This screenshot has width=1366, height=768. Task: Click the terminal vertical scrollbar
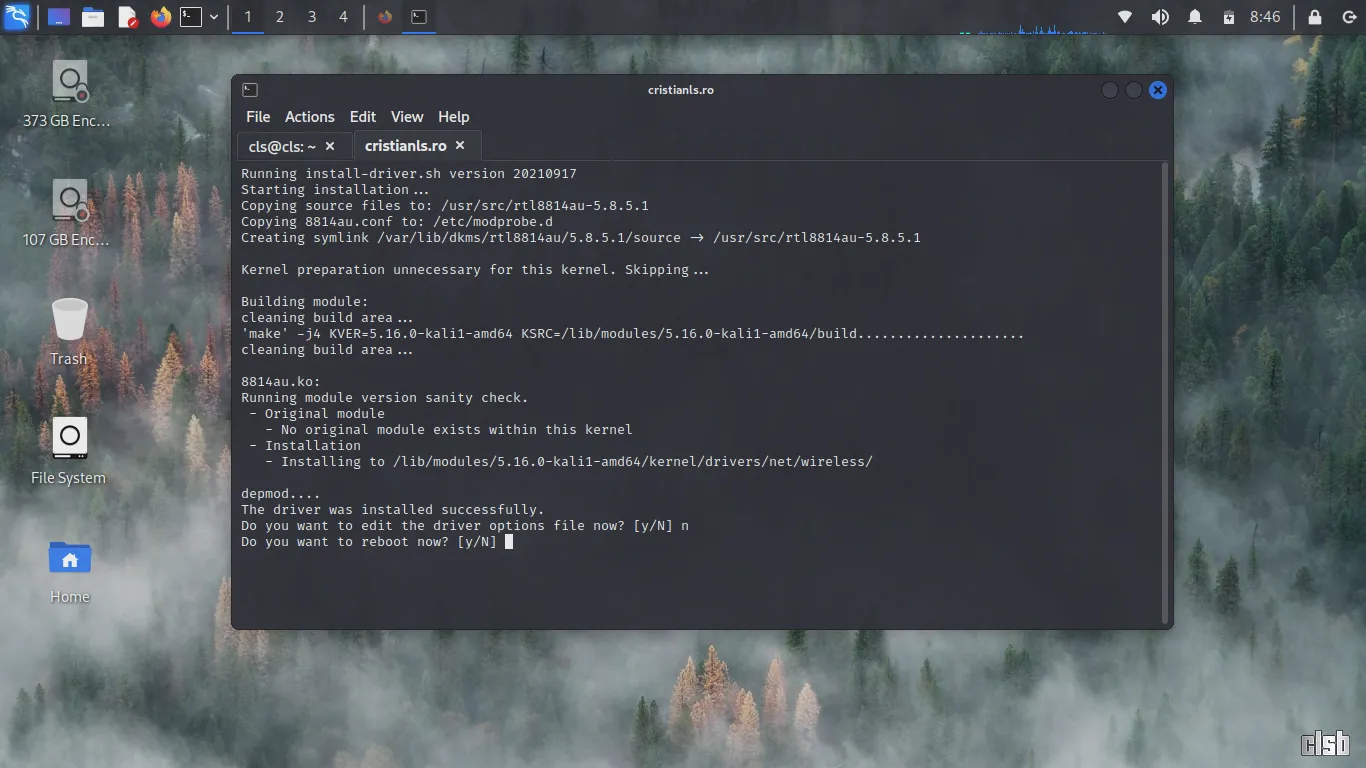point(1165,393)
